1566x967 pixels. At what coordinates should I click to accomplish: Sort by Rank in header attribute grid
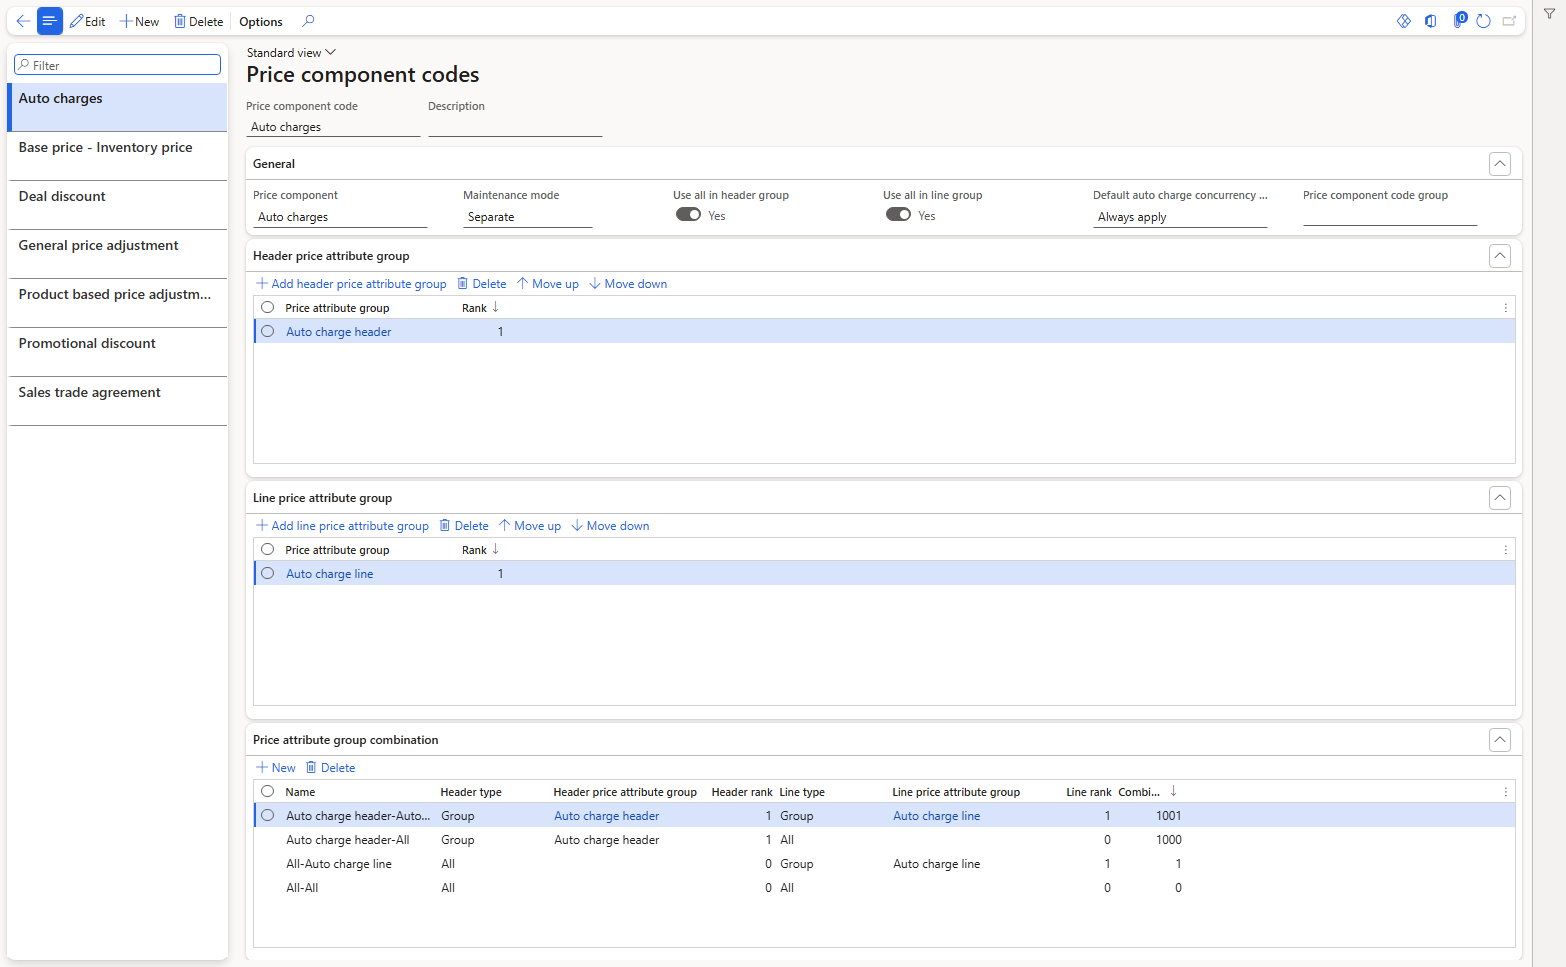point(480,308)
